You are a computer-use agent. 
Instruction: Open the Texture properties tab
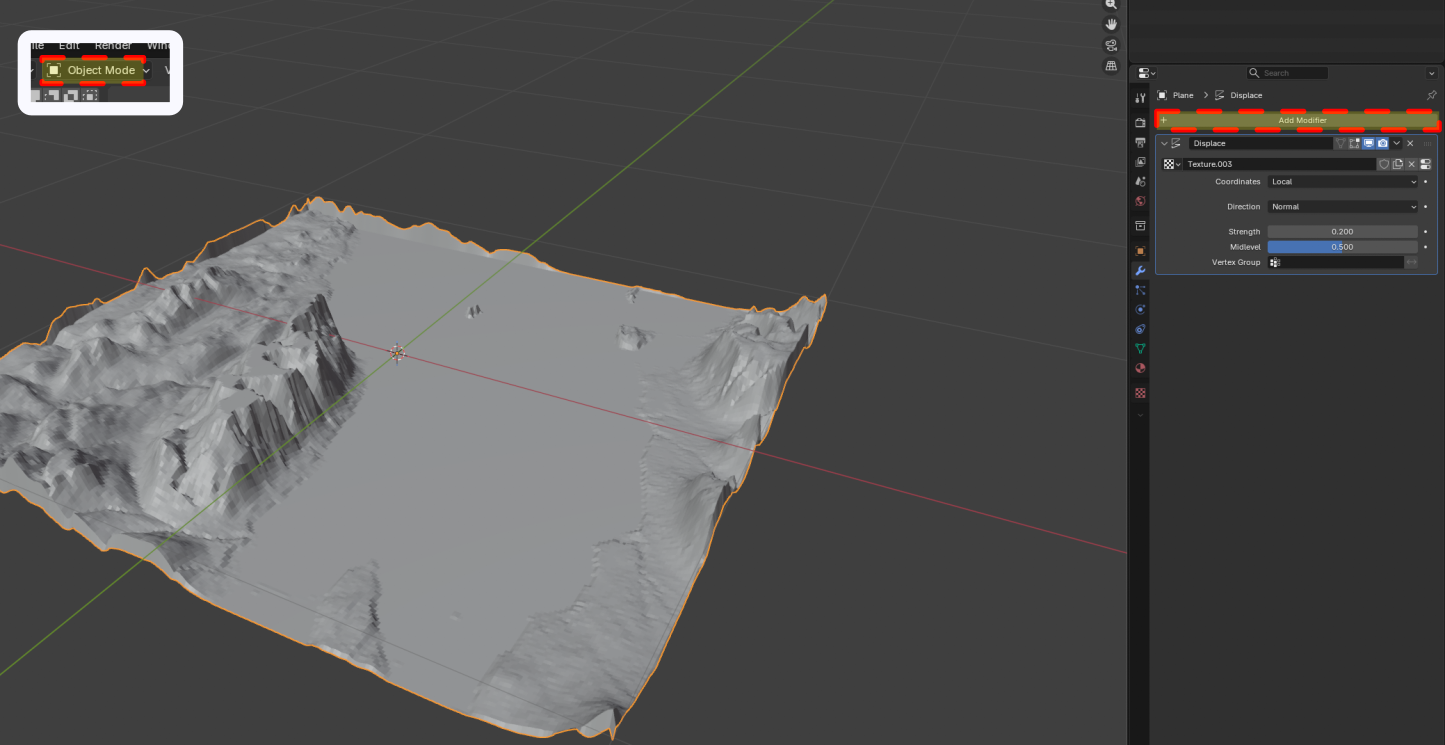1140,393
